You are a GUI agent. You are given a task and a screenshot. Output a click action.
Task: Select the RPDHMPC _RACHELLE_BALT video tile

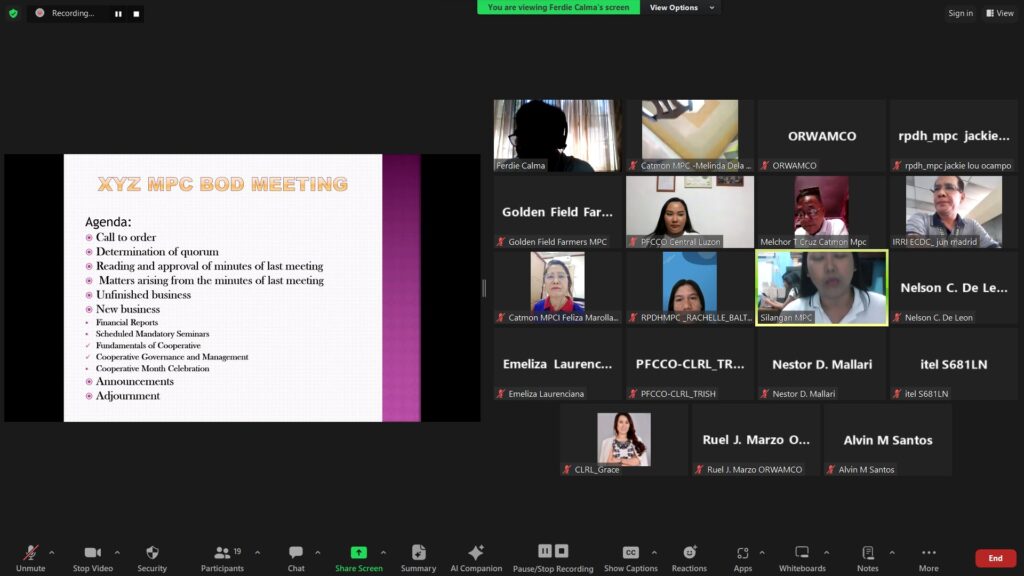[690, 287]
